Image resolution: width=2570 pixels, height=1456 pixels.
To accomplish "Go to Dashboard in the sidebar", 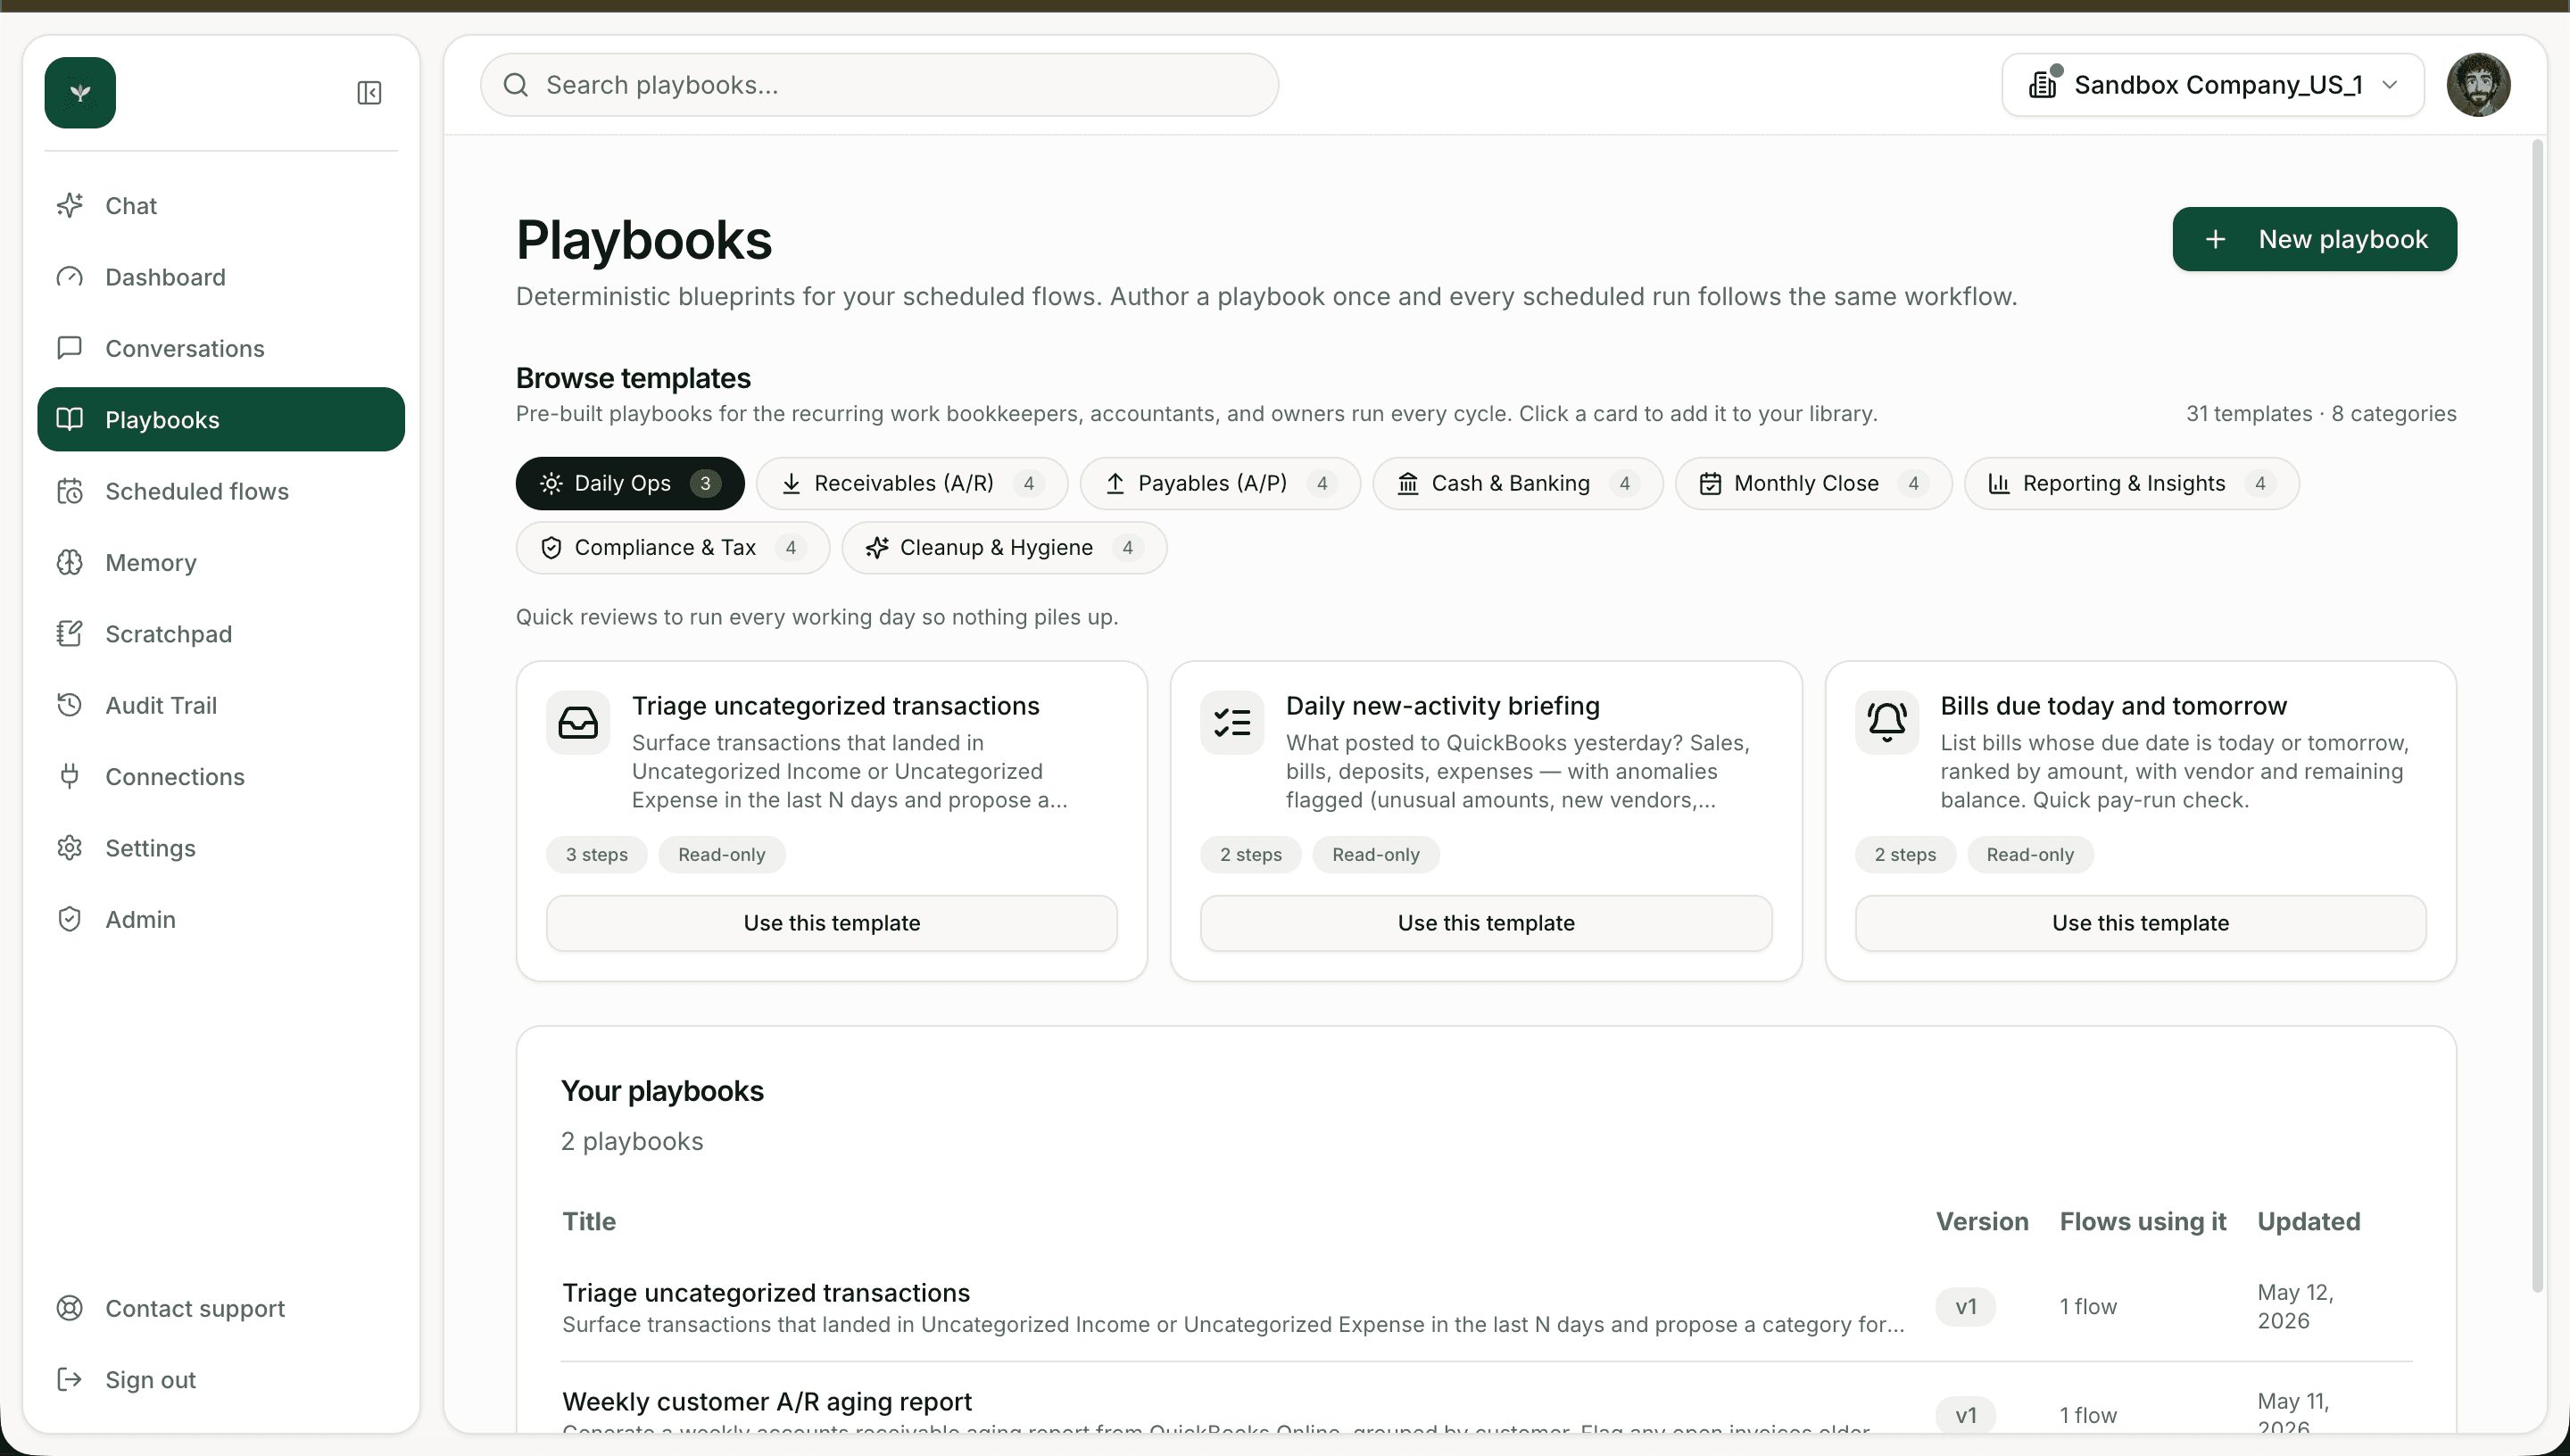I will [220, 277].
